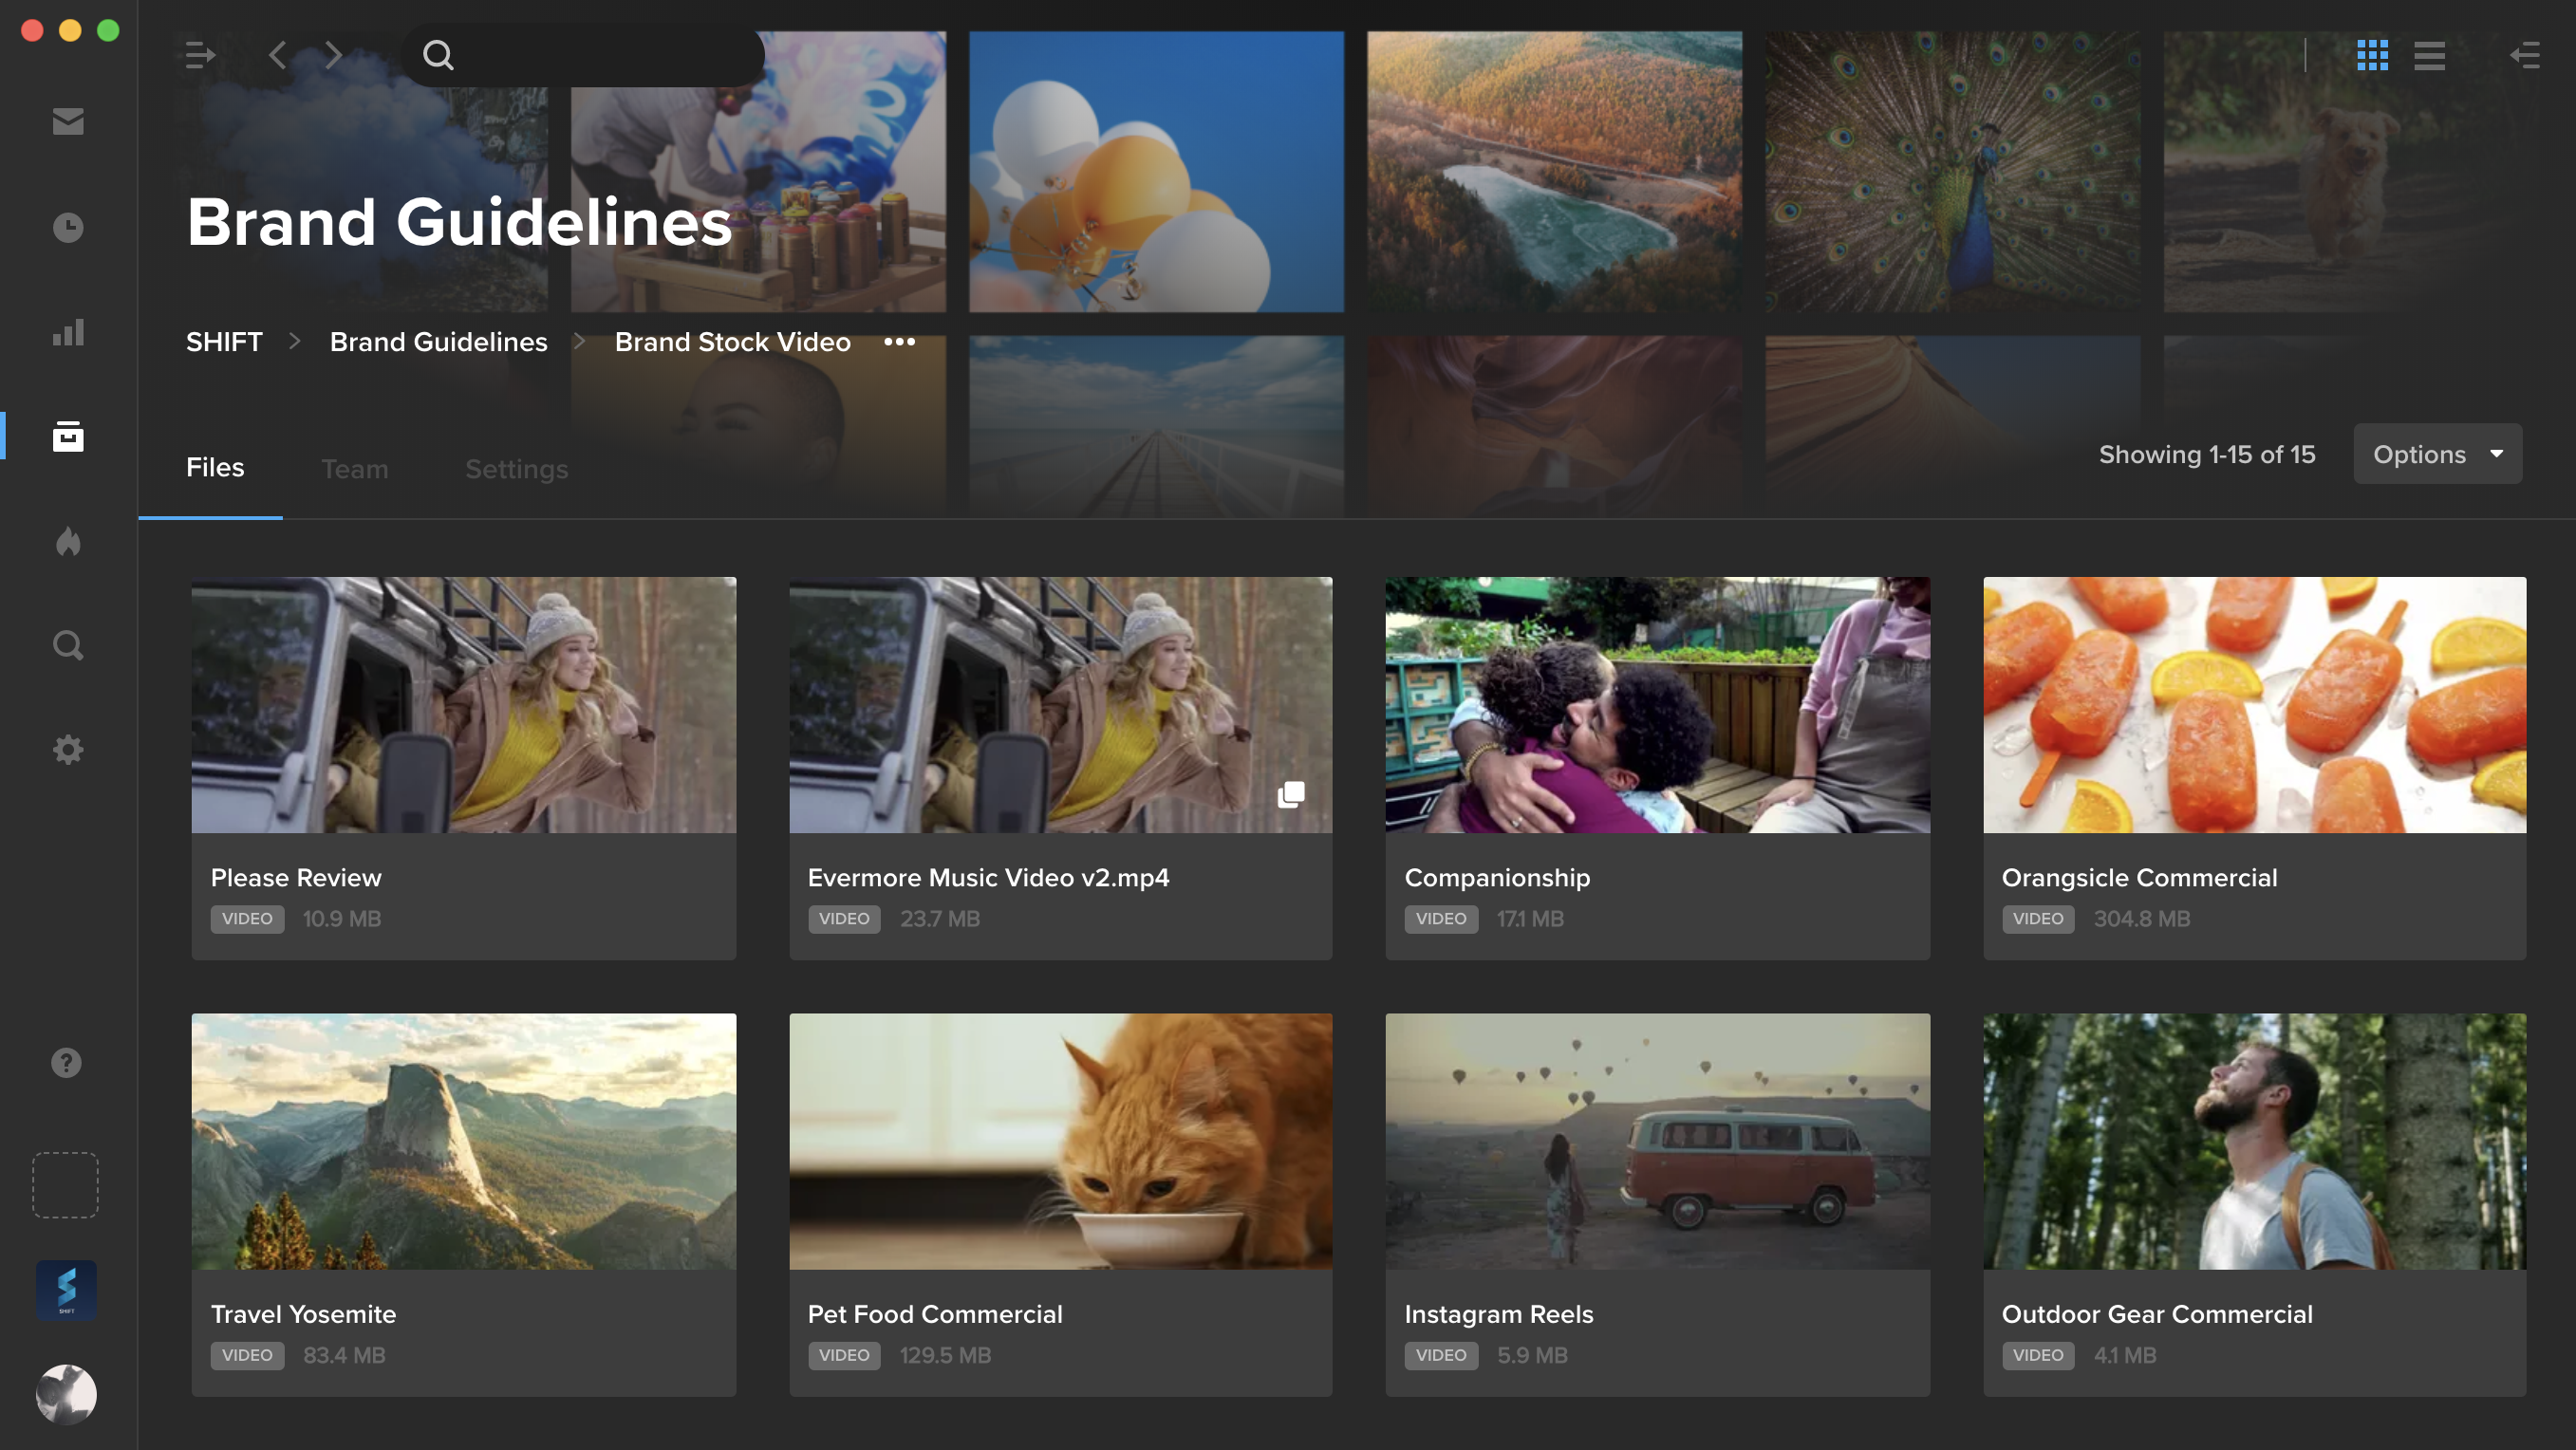Collapse the left sidebar menu
The image size is (2576, 1450).
pyautogui.click(x=200, y=55)
